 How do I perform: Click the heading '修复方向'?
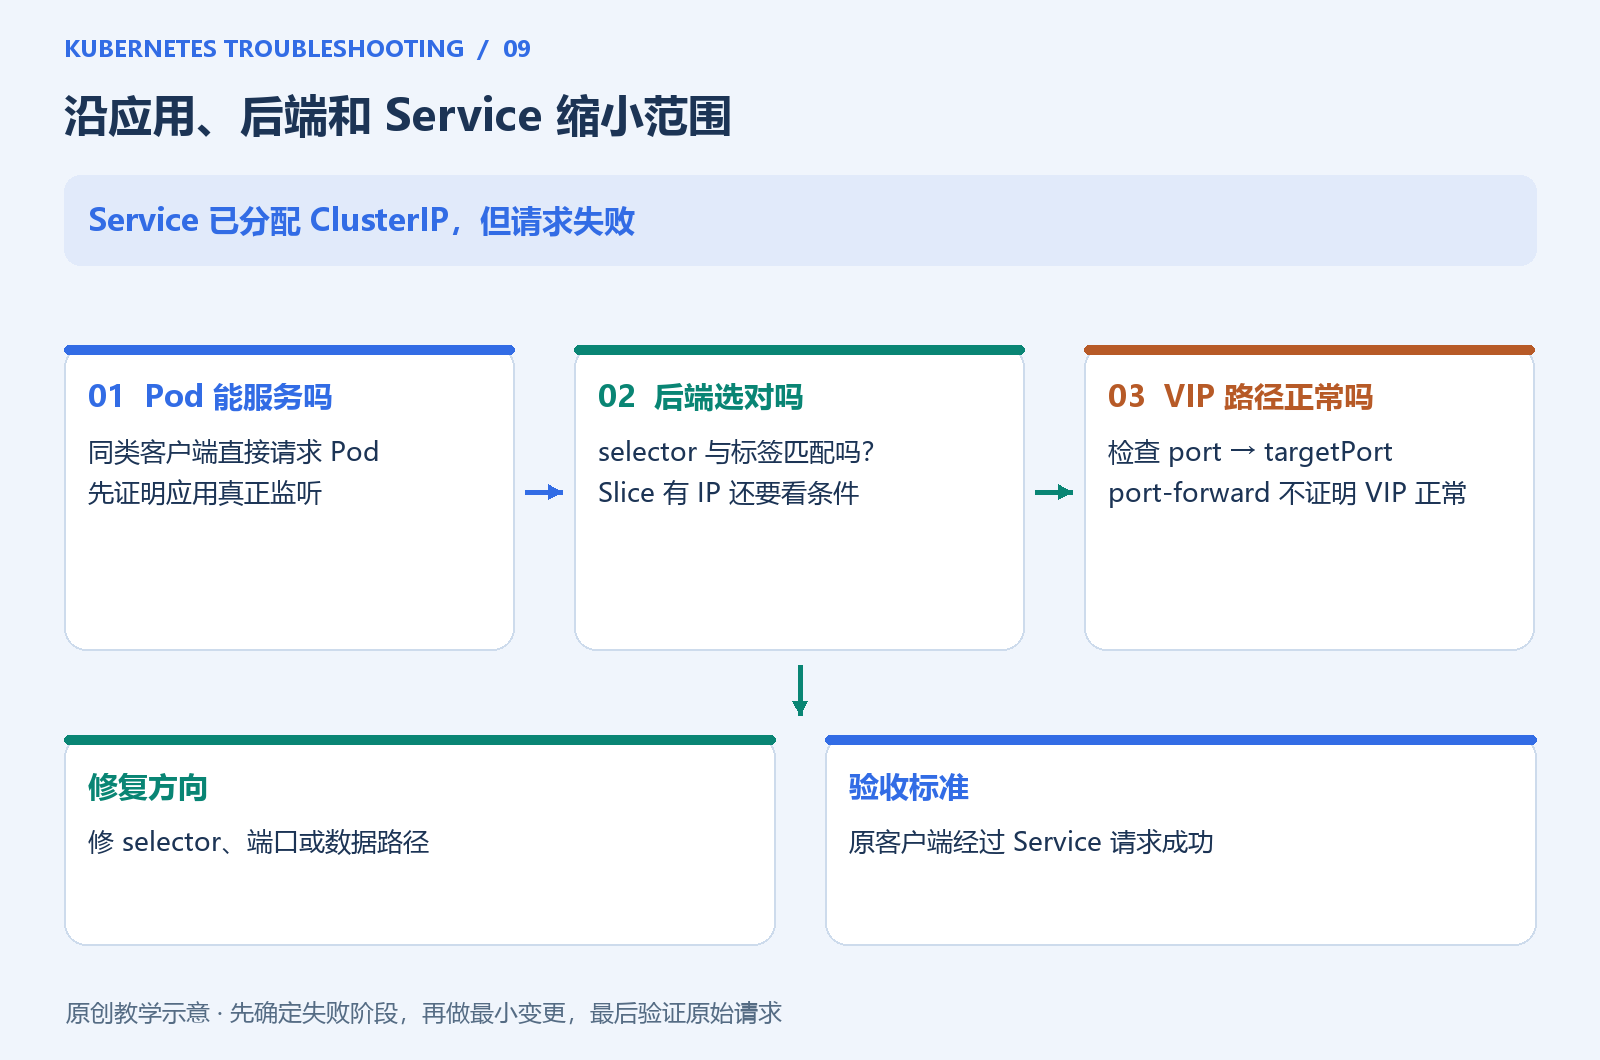[x=148, y=787]
